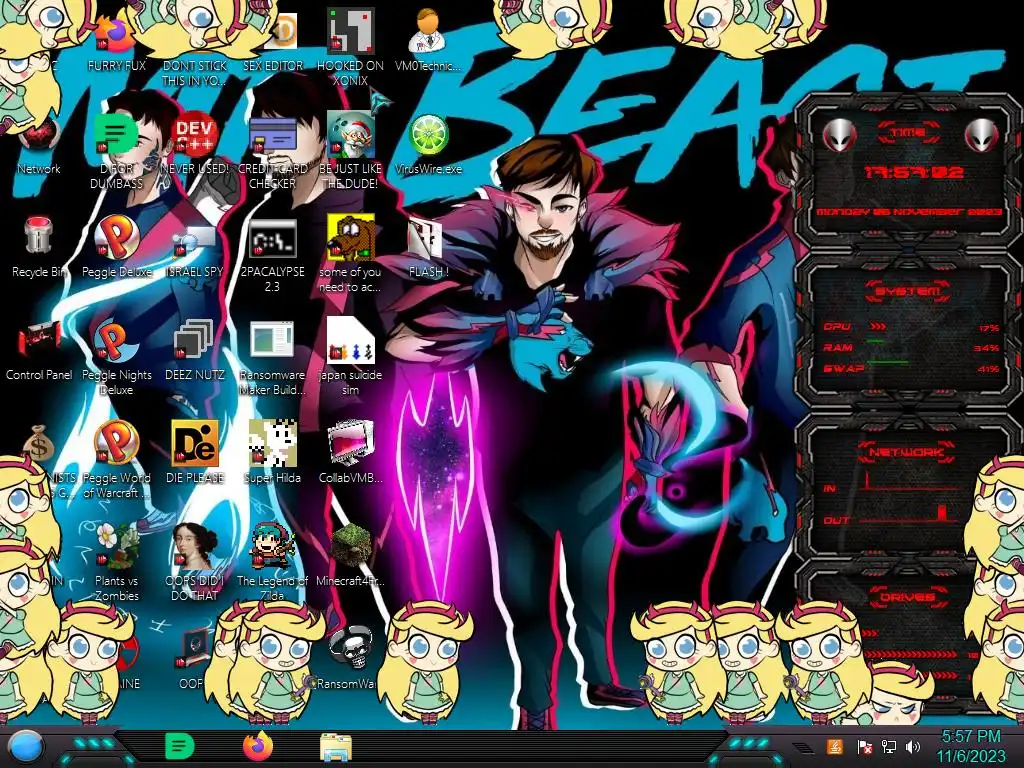Click the NETWORK header on the widget
Viewport: 1024px width, 768px height.
click(908, 451)
